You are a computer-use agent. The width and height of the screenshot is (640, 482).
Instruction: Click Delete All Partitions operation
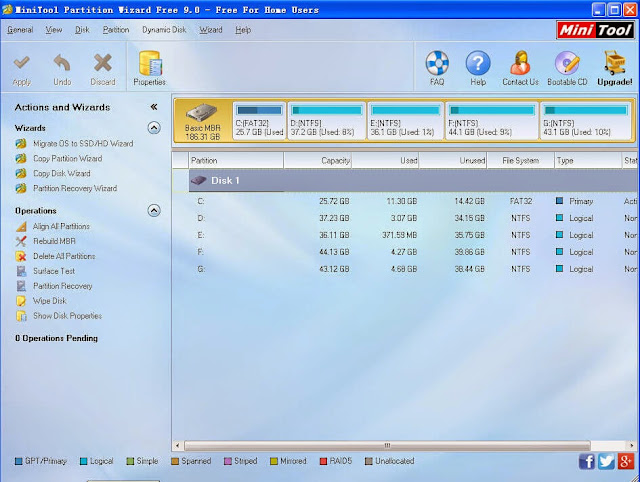(x=64, y=256)
